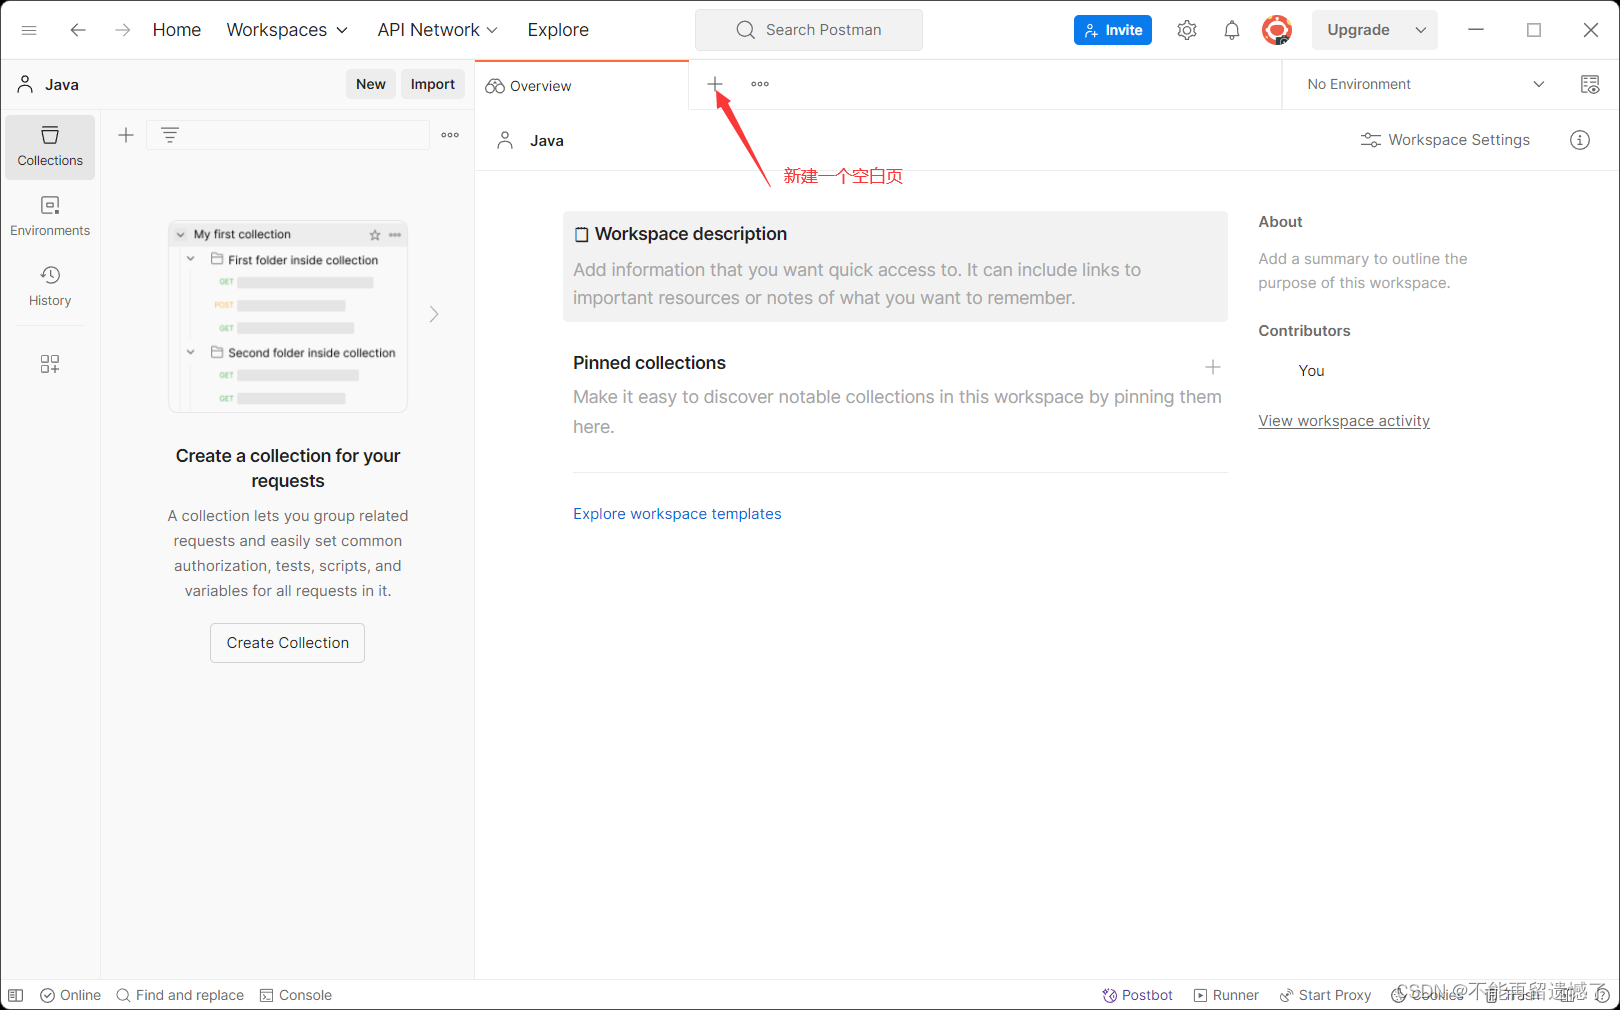Open the user avatar menu
Screen dimensions: 1620x1010
point(1277,30)
